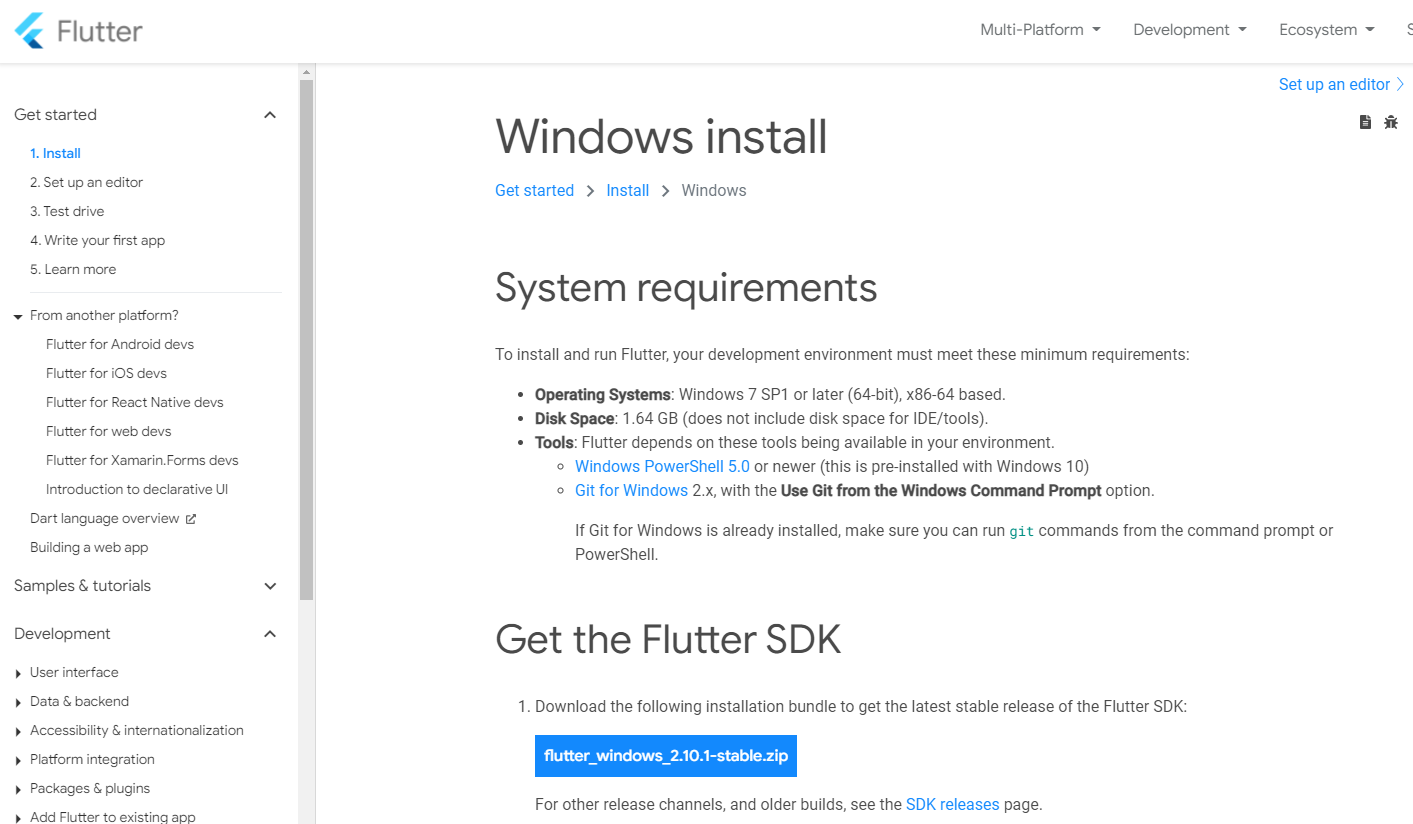Collapse the Get started sidebar section

pos(270,115)
